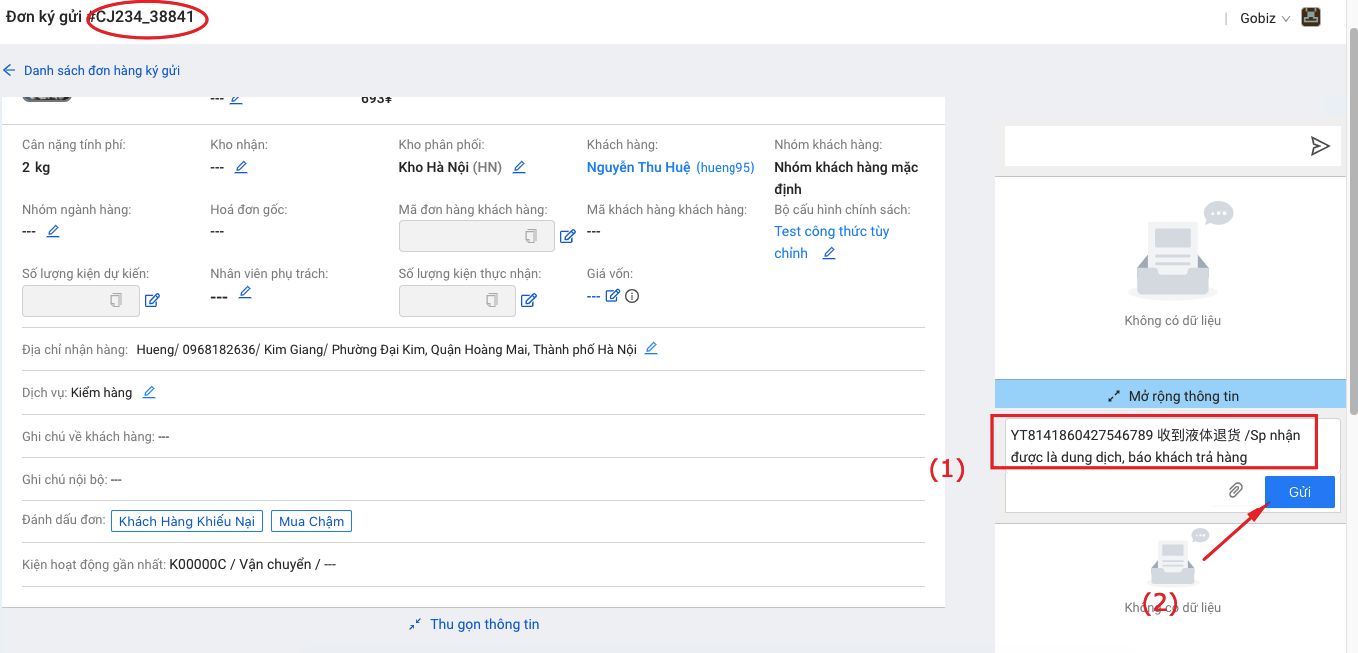Edit Kho nhận with pencil icon
This screenshot has width=1358, height=653.
(x=241, y=167)
